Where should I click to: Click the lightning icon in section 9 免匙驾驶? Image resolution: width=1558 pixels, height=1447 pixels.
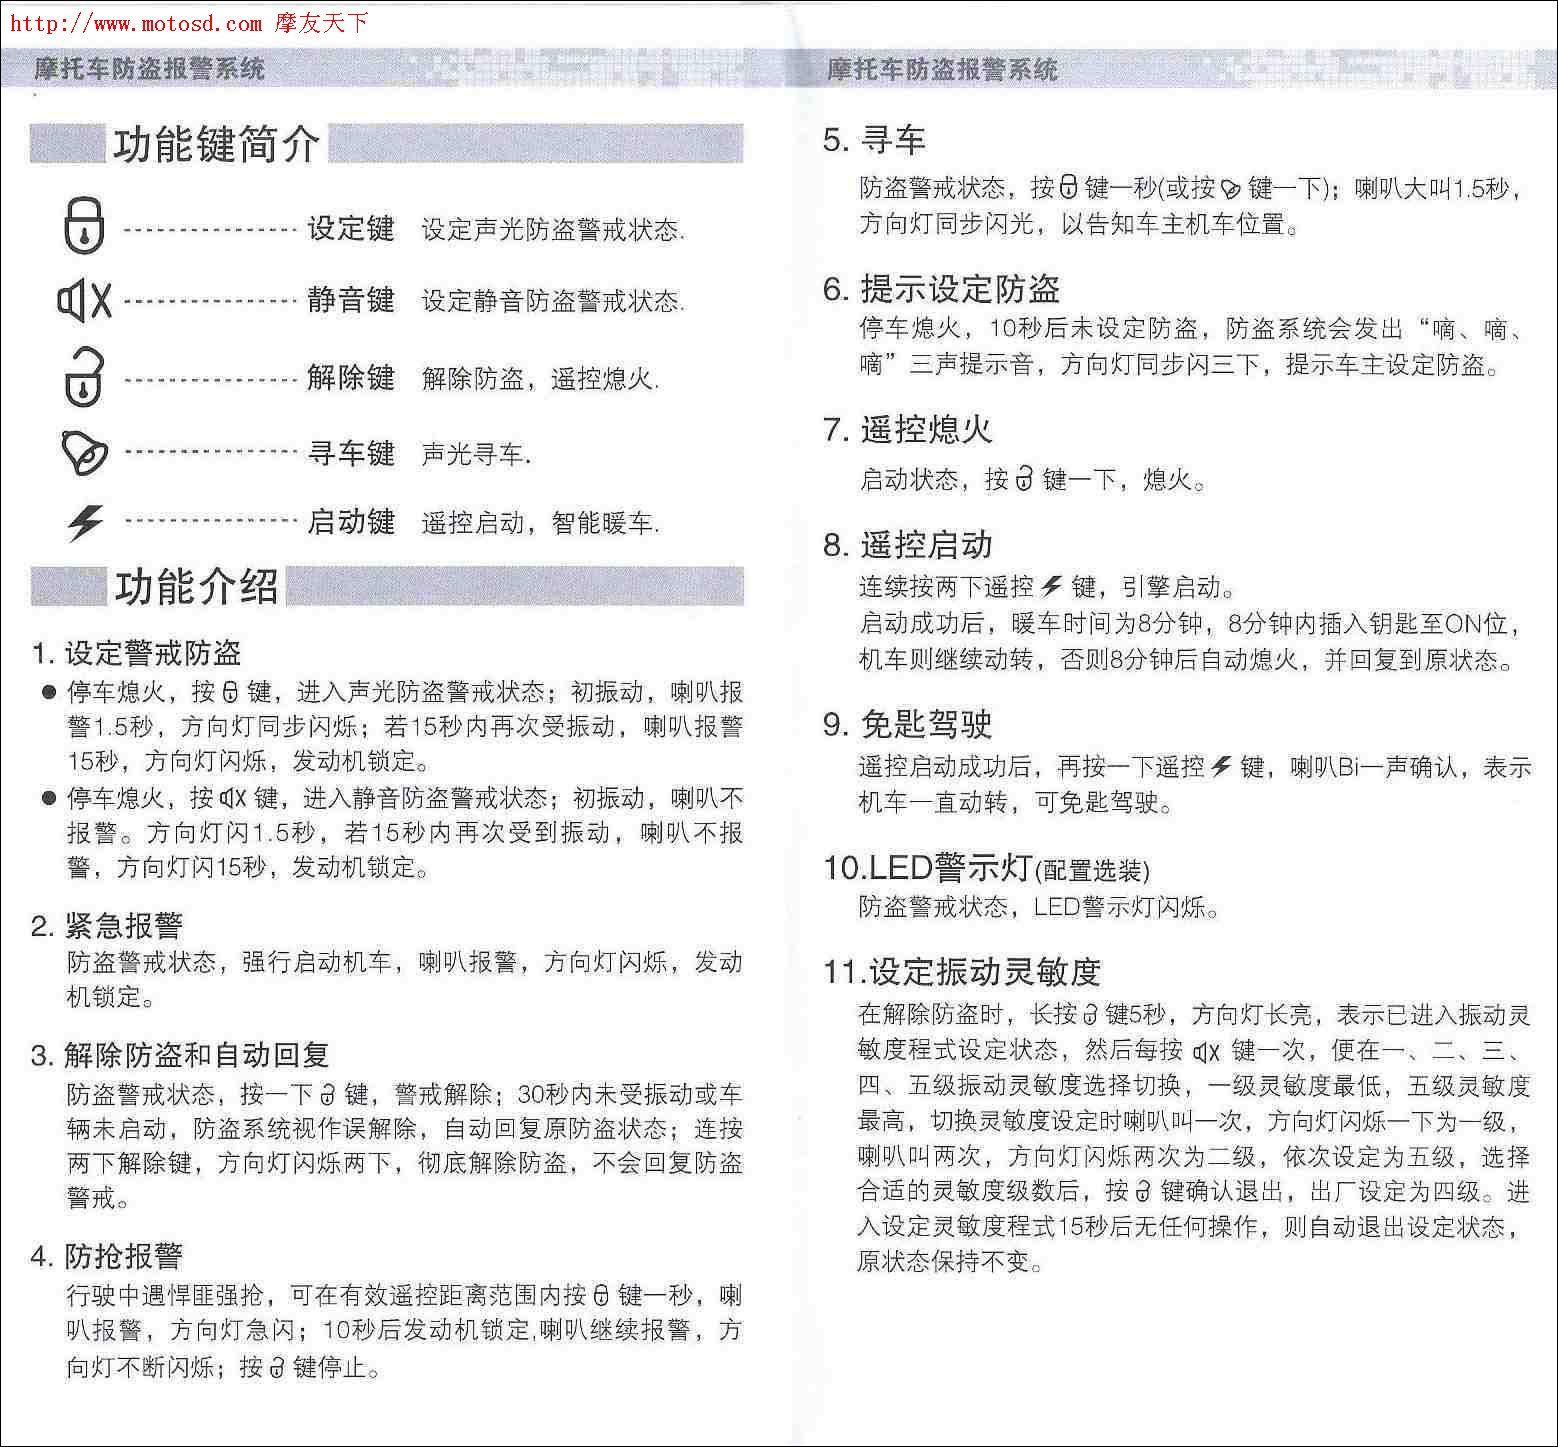(x=1221, y=767)
